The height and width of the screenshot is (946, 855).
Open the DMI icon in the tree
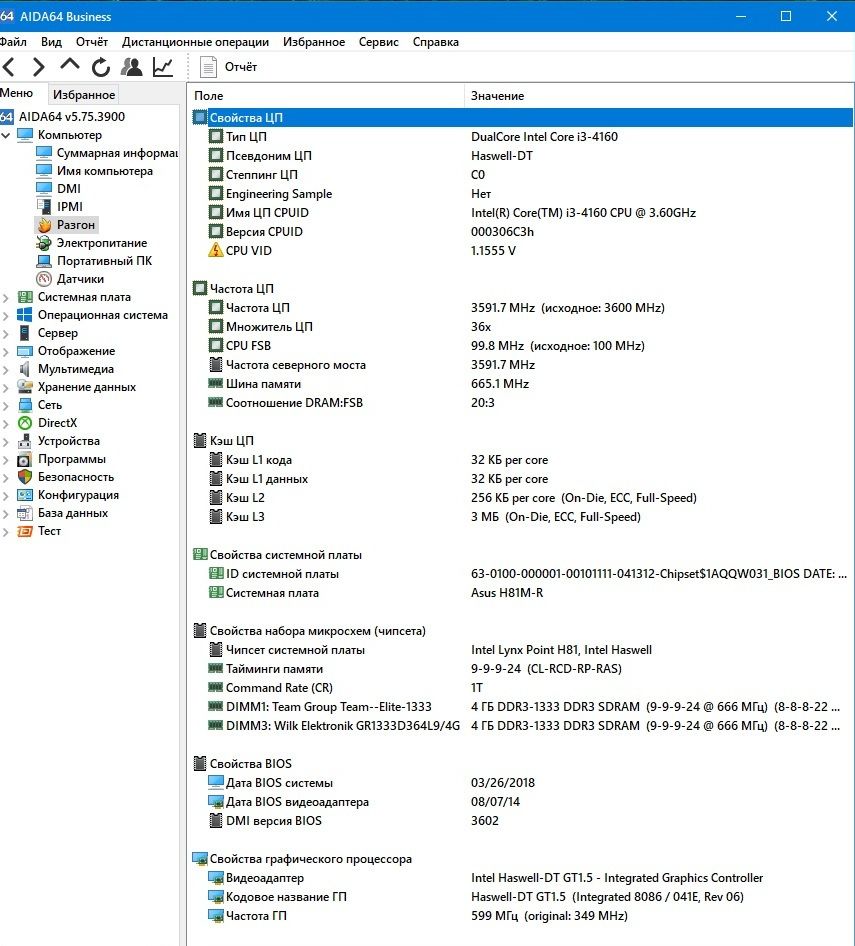[x=44, y=188]
